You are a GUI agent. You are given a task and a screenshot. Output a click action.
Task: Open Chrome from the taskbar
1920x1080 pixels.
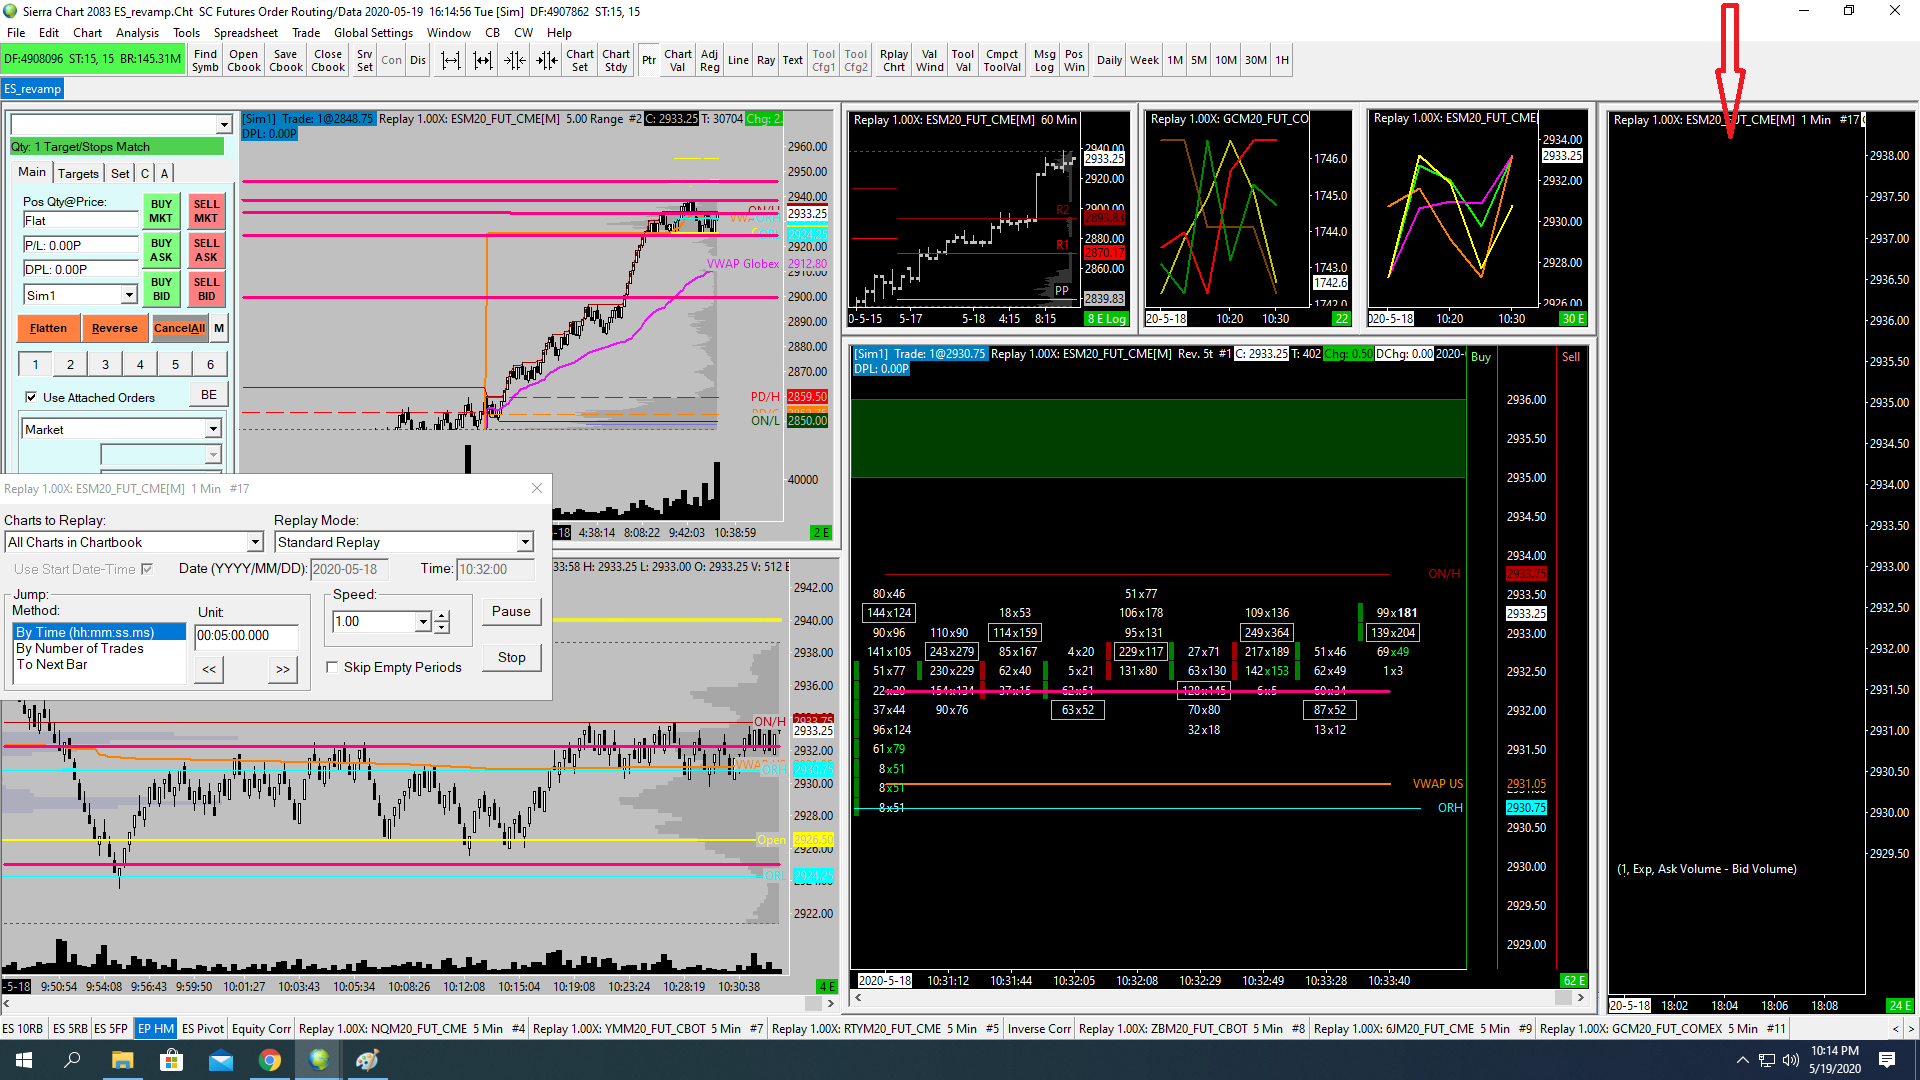tap(270, 1060)
